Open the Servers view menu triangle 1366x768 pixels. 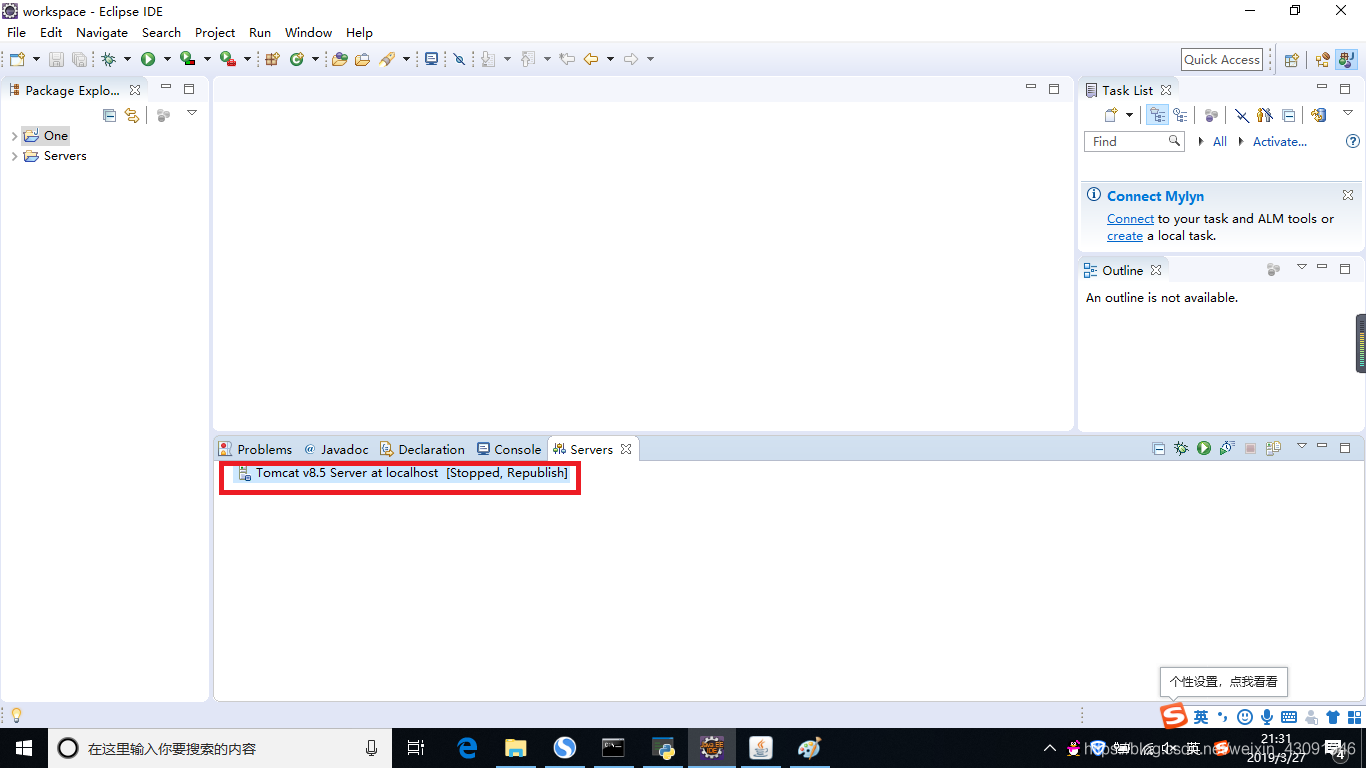click(x=1301, y=446)
